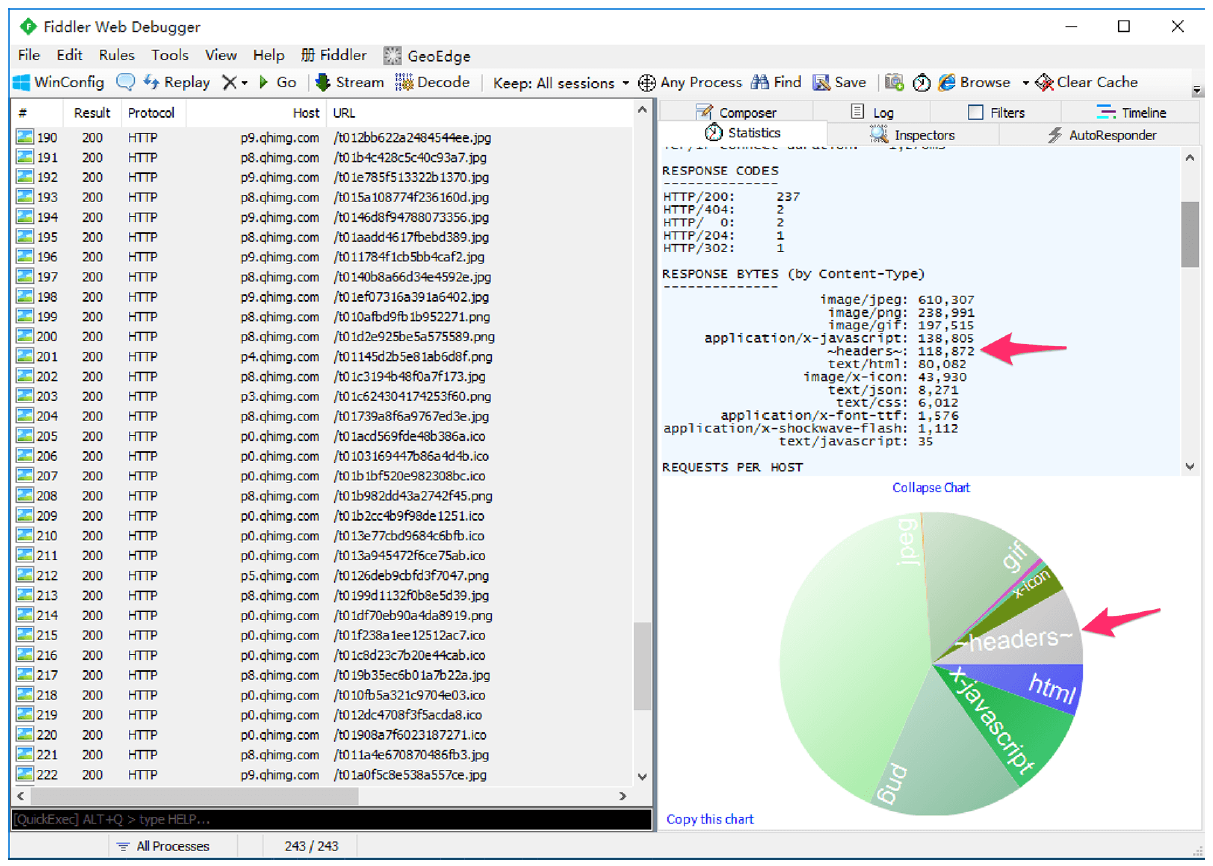Open the Help menu
The image size is (1213, 866).
[x=269, y=55]
